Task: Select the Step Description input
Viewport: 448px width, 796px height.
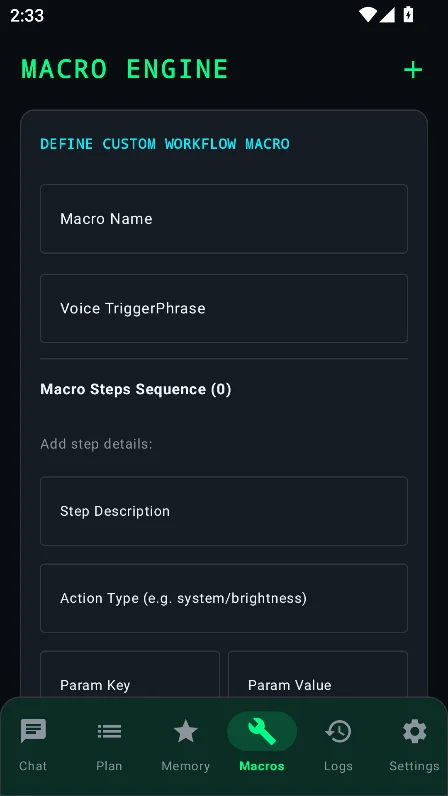Action: [224, 511]
